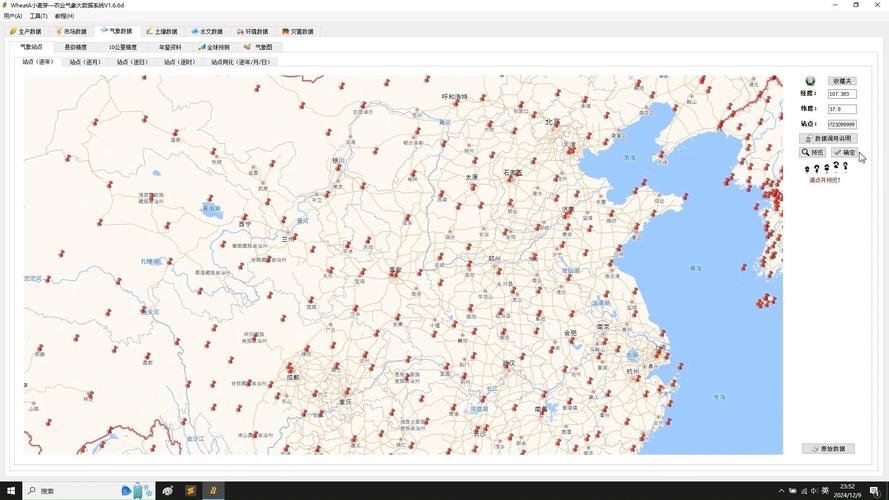Select the 气象站点 sub-tab
Viewport: 889px width, 500px height.
pos(31,46)
